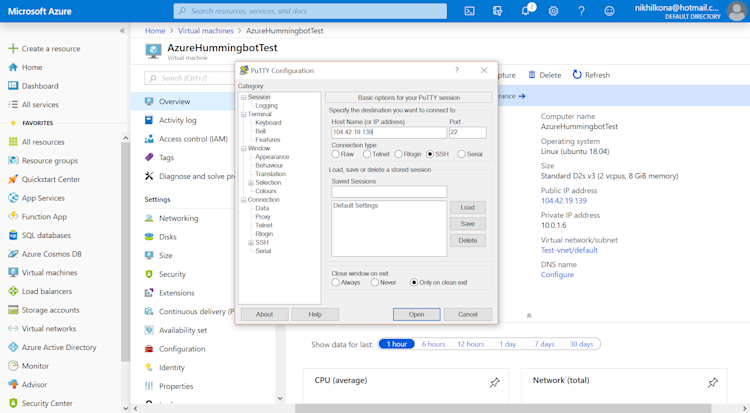Collapse the Connection tree node
The height and width of the screenshot is (413, 750).
243,200
